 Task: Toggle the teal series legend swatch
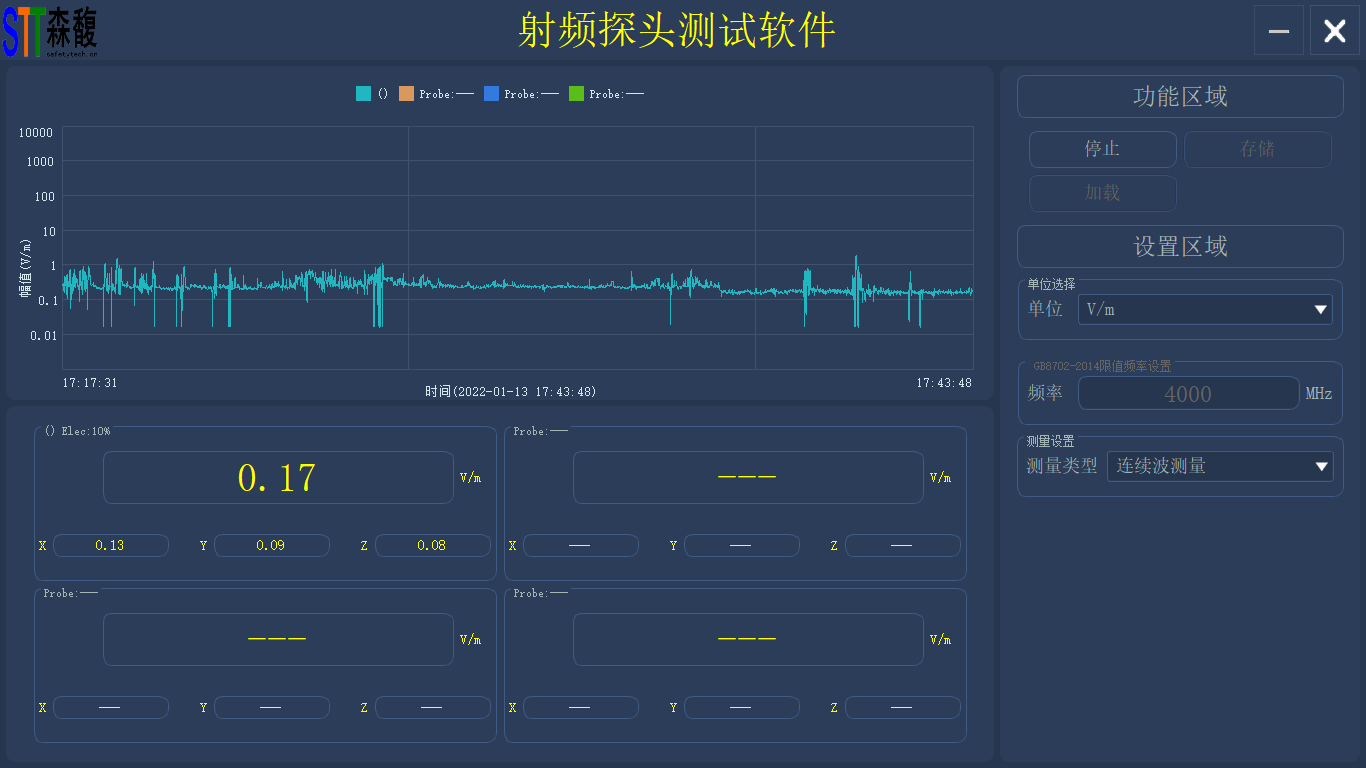pos(364,94)
